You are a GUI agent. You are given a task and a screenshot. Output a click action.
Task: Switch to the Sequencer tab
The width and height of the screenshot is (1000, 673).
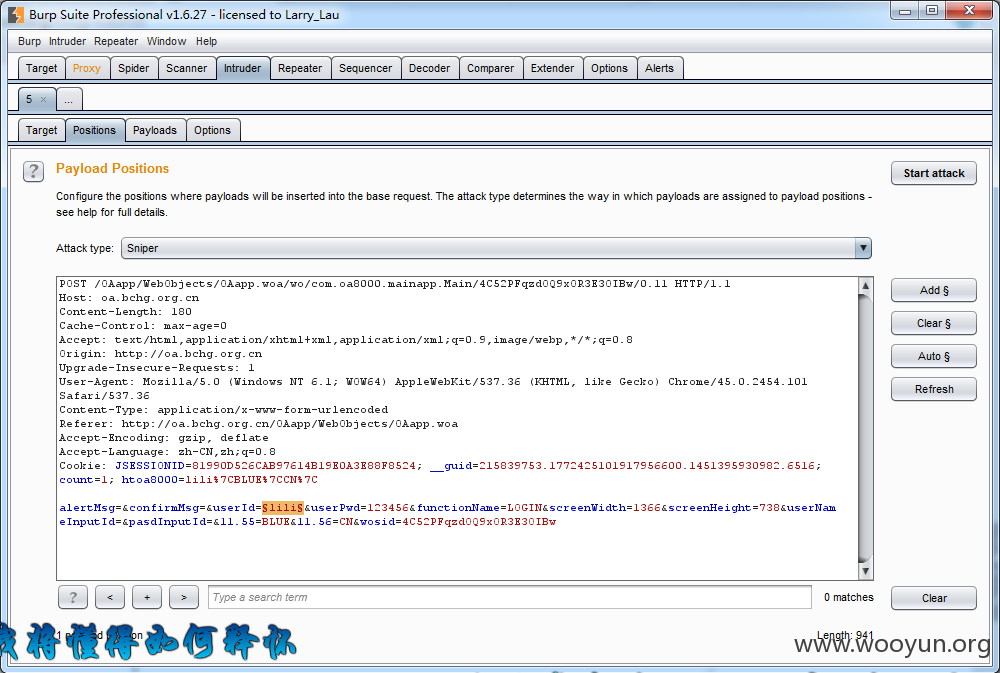click(365, 68)
